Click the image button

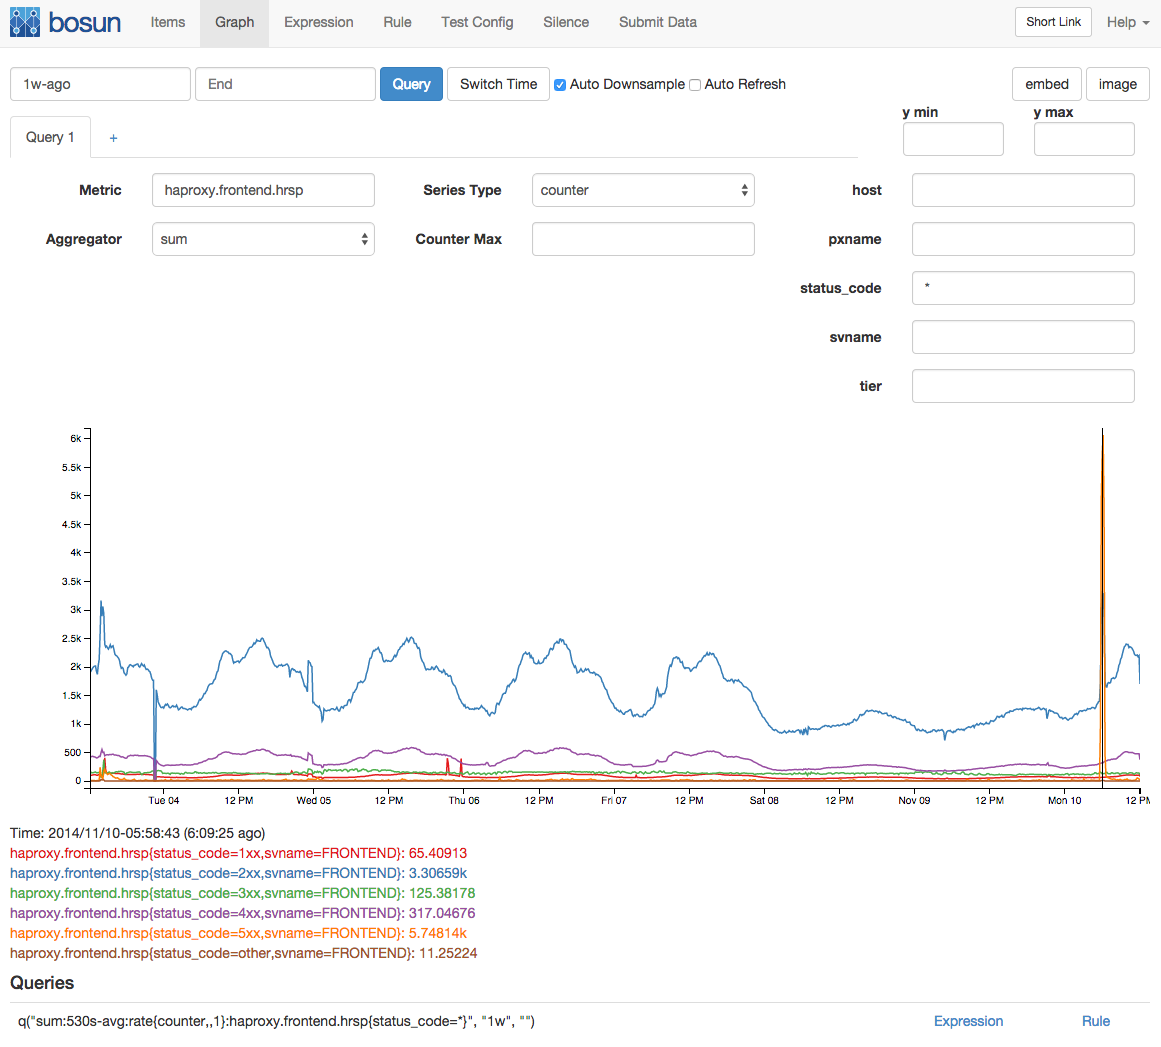[1117, 84]
